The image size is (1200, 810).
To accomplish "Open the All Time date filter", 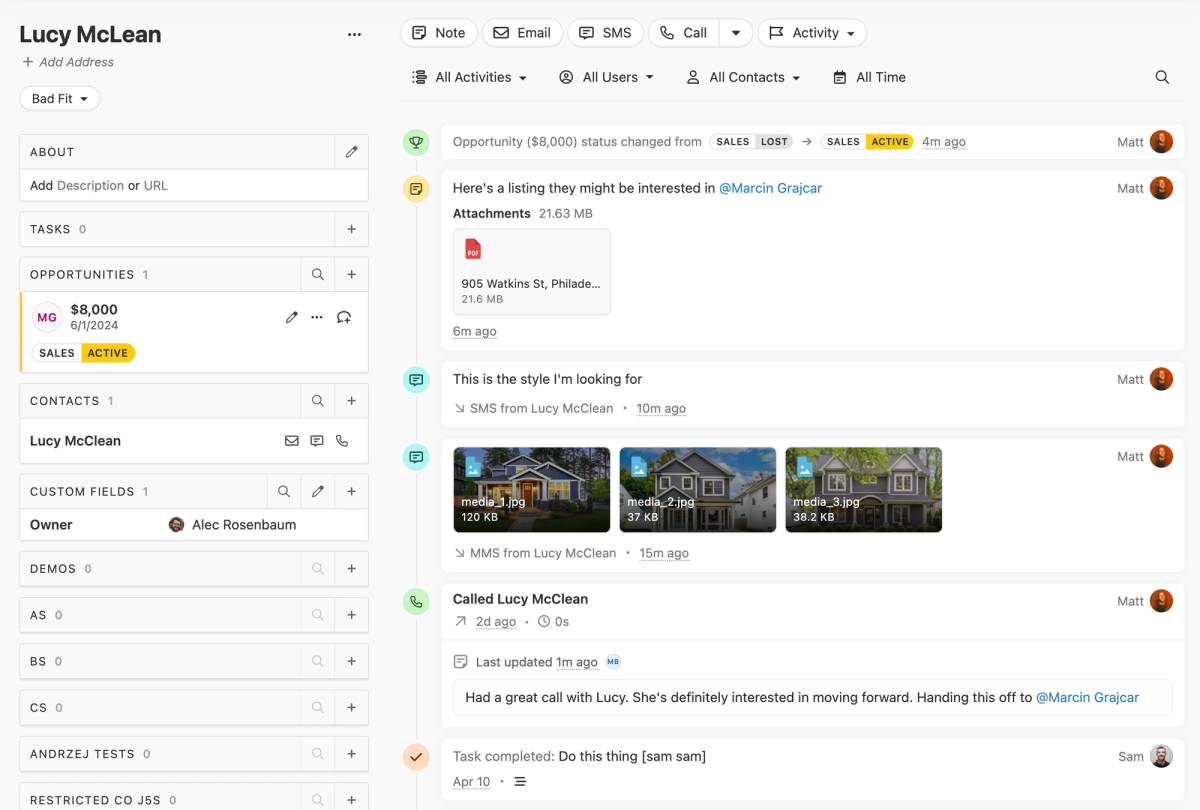I will 869,77.
